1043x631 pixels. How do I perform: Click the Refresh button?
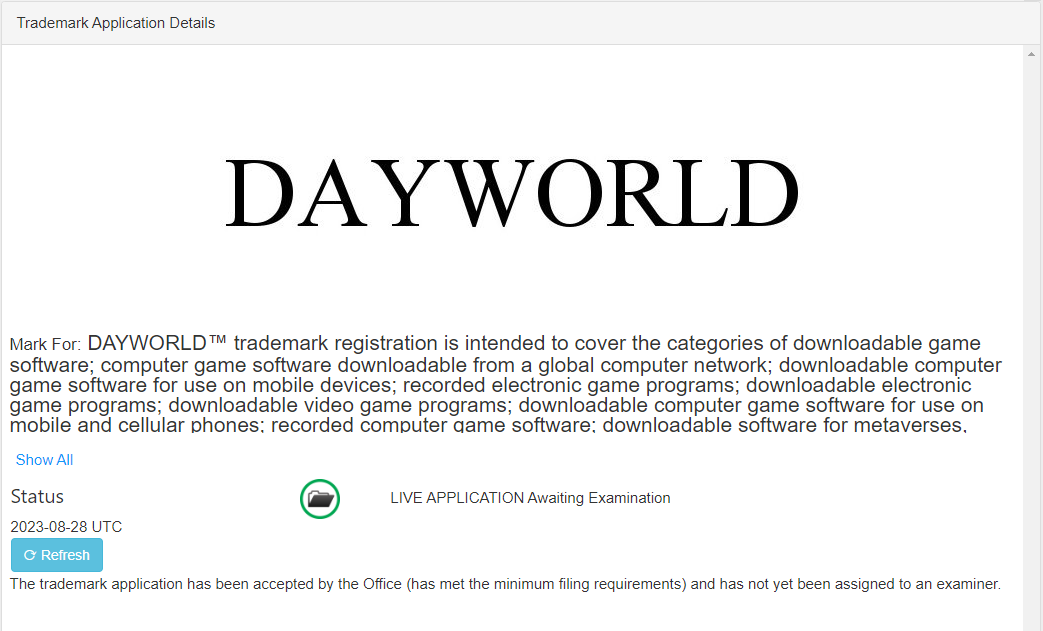[x=57, y=555]
